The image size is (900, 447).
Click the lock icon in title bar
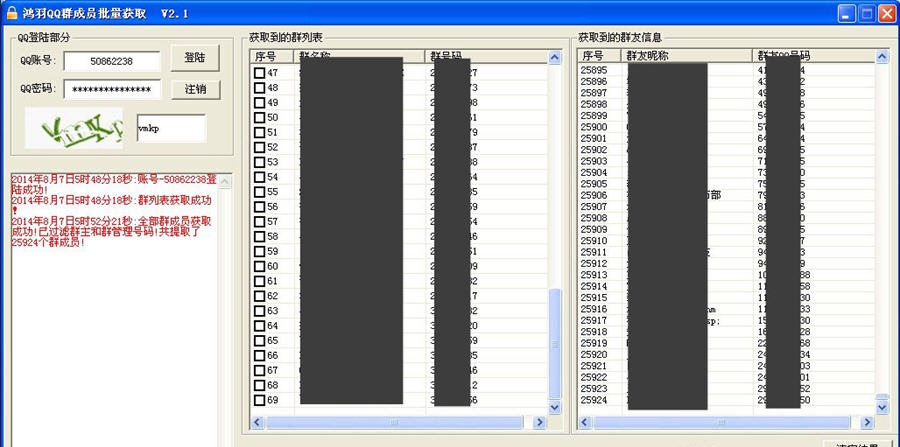click(x=11, y=13)
